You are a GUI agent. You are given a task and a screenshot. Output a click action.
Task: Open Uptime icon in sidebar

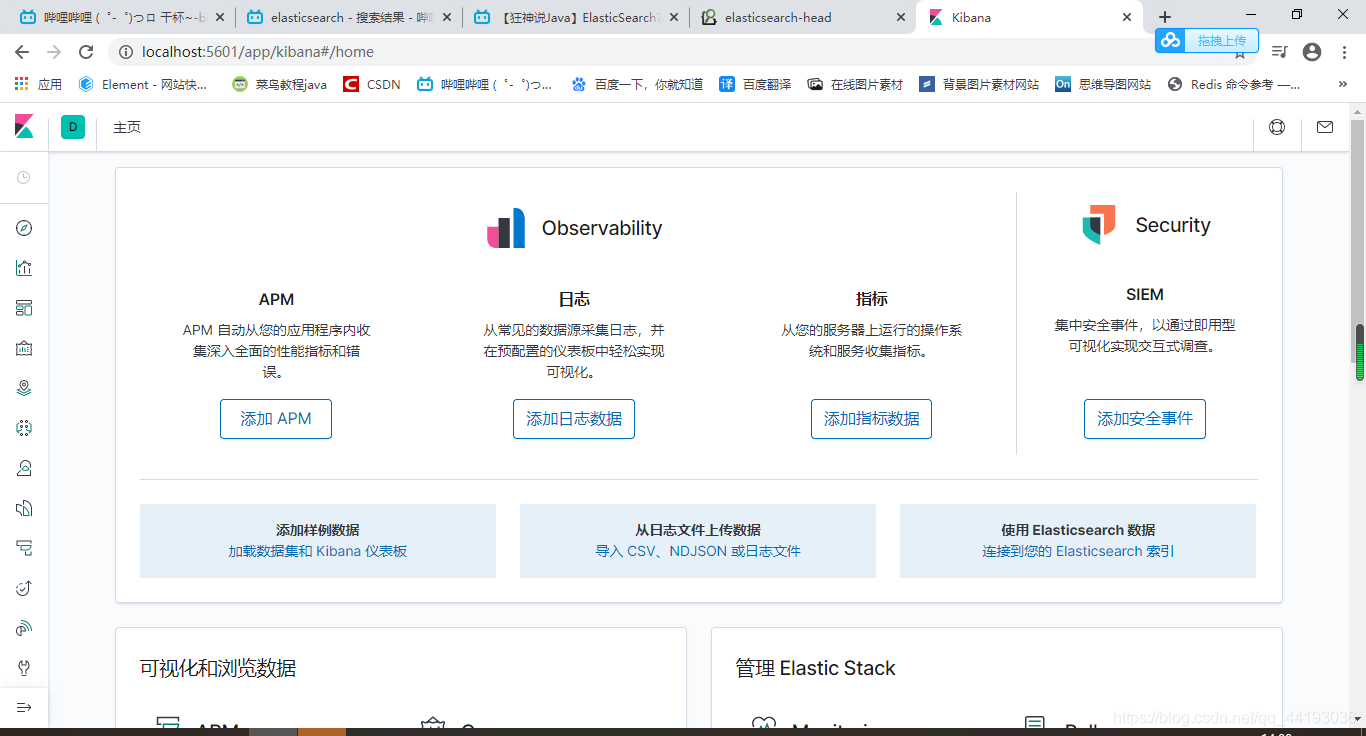24,588
